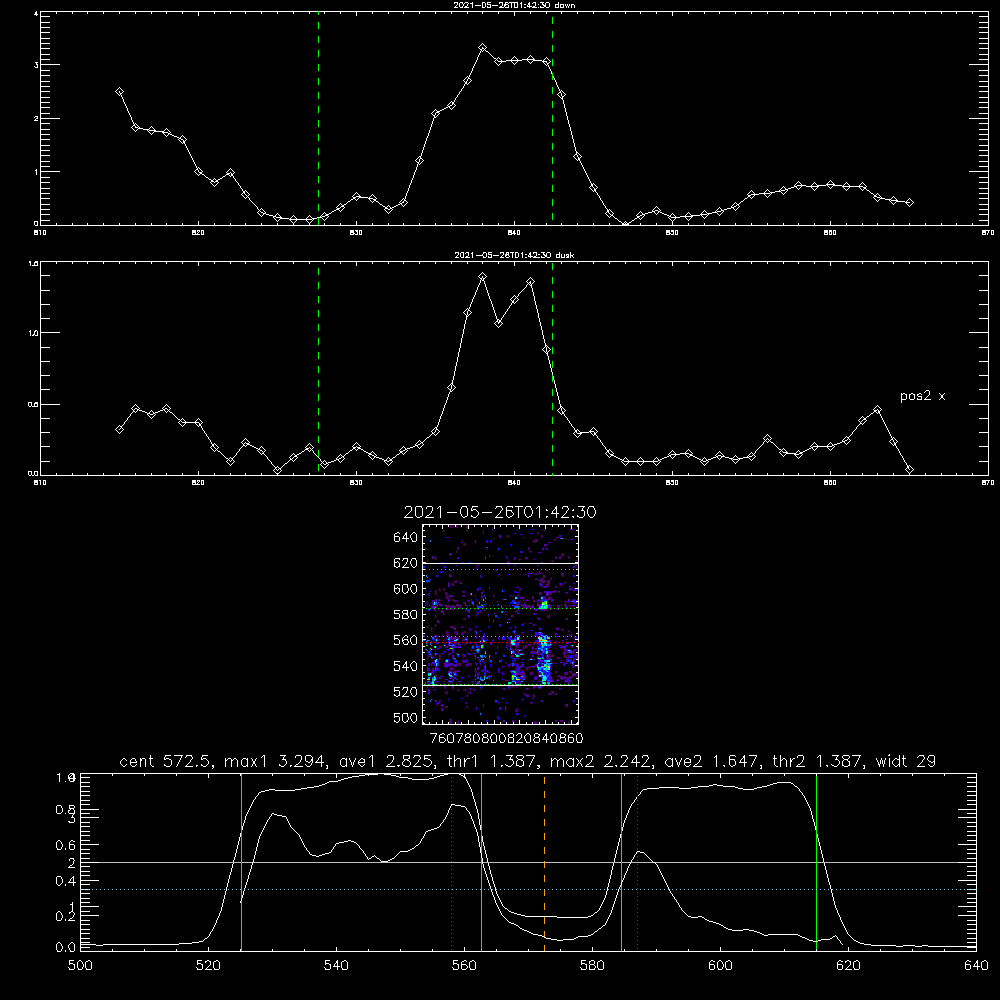This screenshot has width=1000, height=1000.
Task: Click the '620' y-axis label of heat map
Action: point(405,563)
